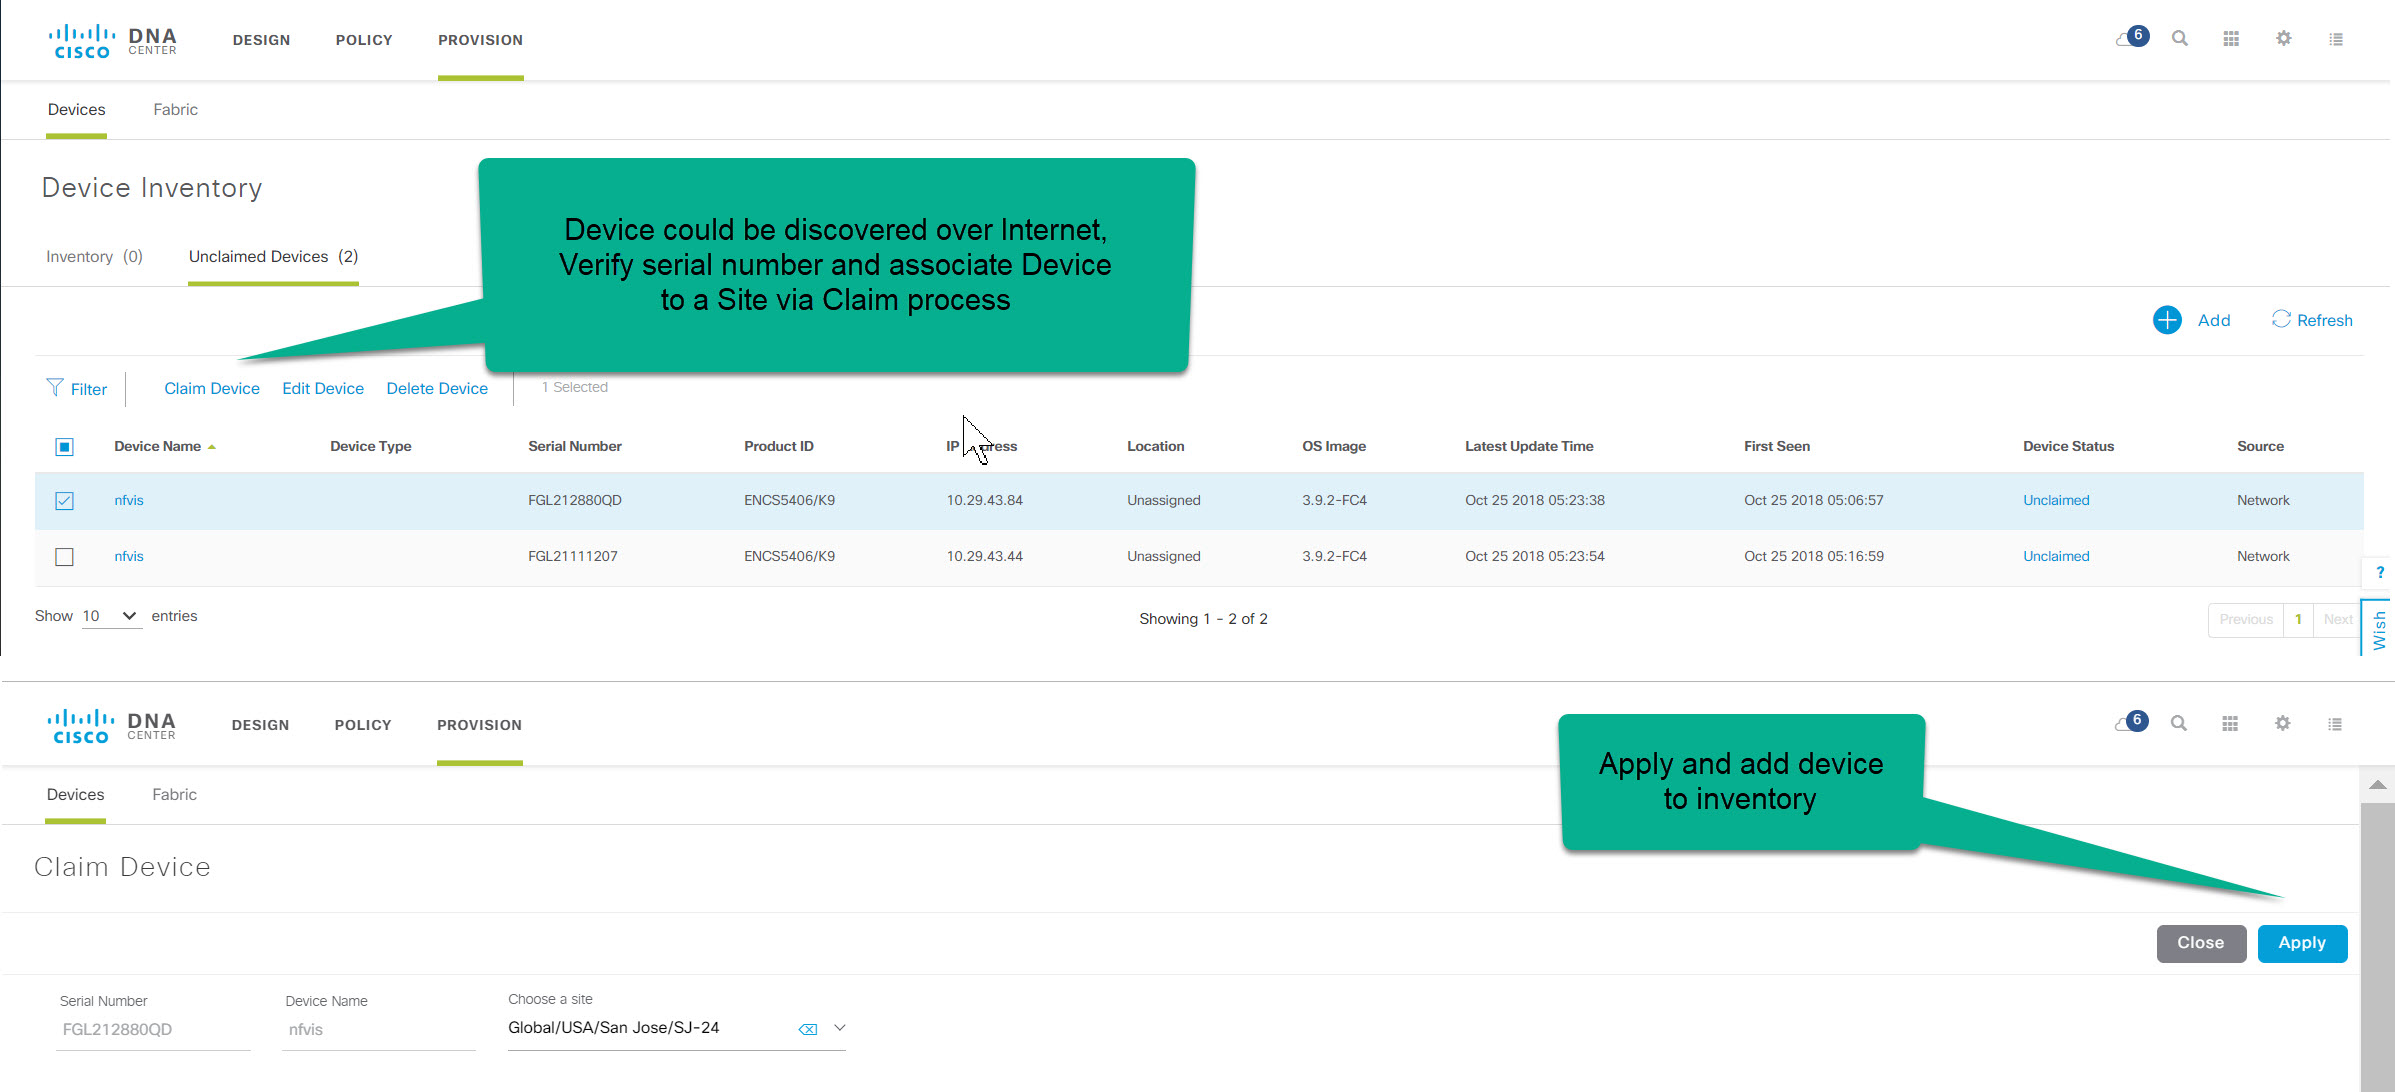Open the apps grid icon in header

click(2230, 38)
